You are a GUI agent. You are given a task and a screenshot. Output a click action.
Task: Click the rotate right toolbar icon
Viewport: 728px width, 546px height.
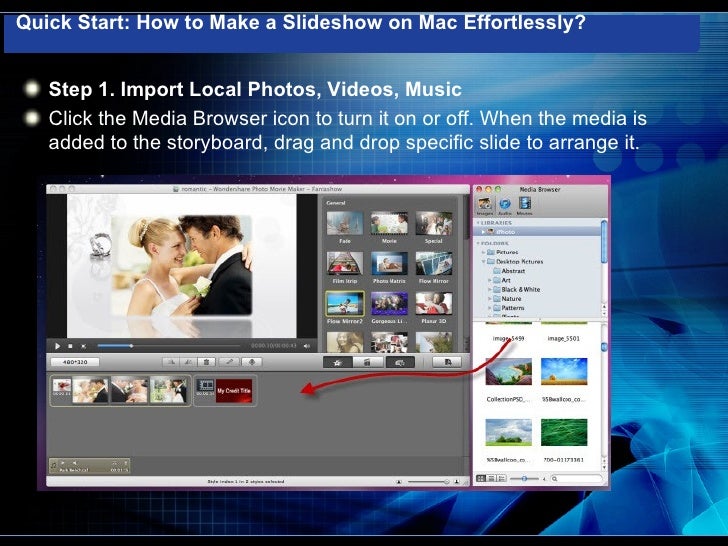click(188, 362)
